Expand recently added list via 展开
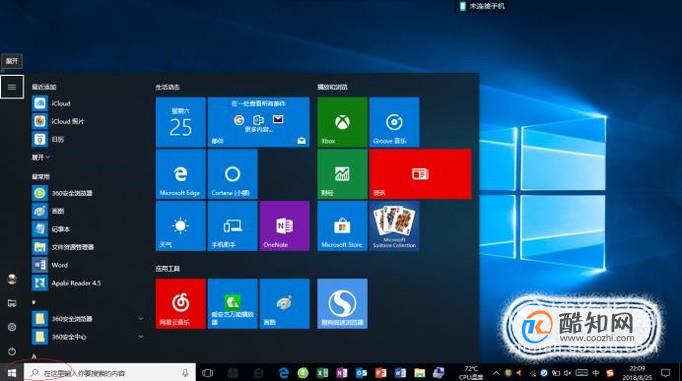 coord(40,157)
